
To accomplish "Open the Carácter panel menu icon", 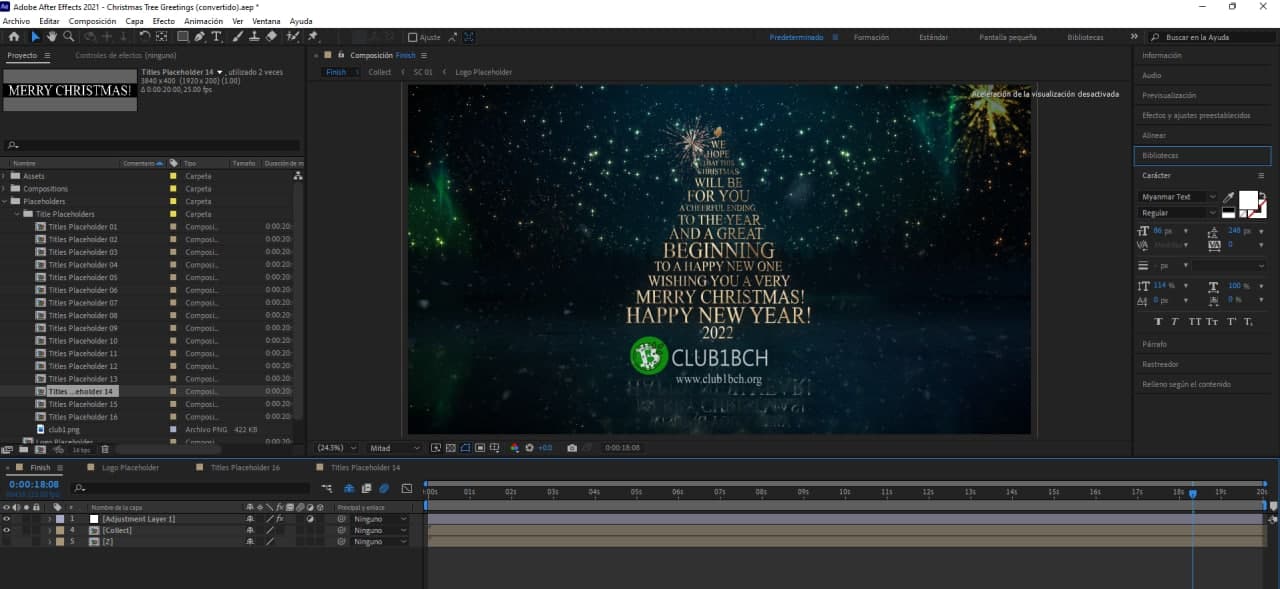I will pyautogui.click(x=1261, y=176).
